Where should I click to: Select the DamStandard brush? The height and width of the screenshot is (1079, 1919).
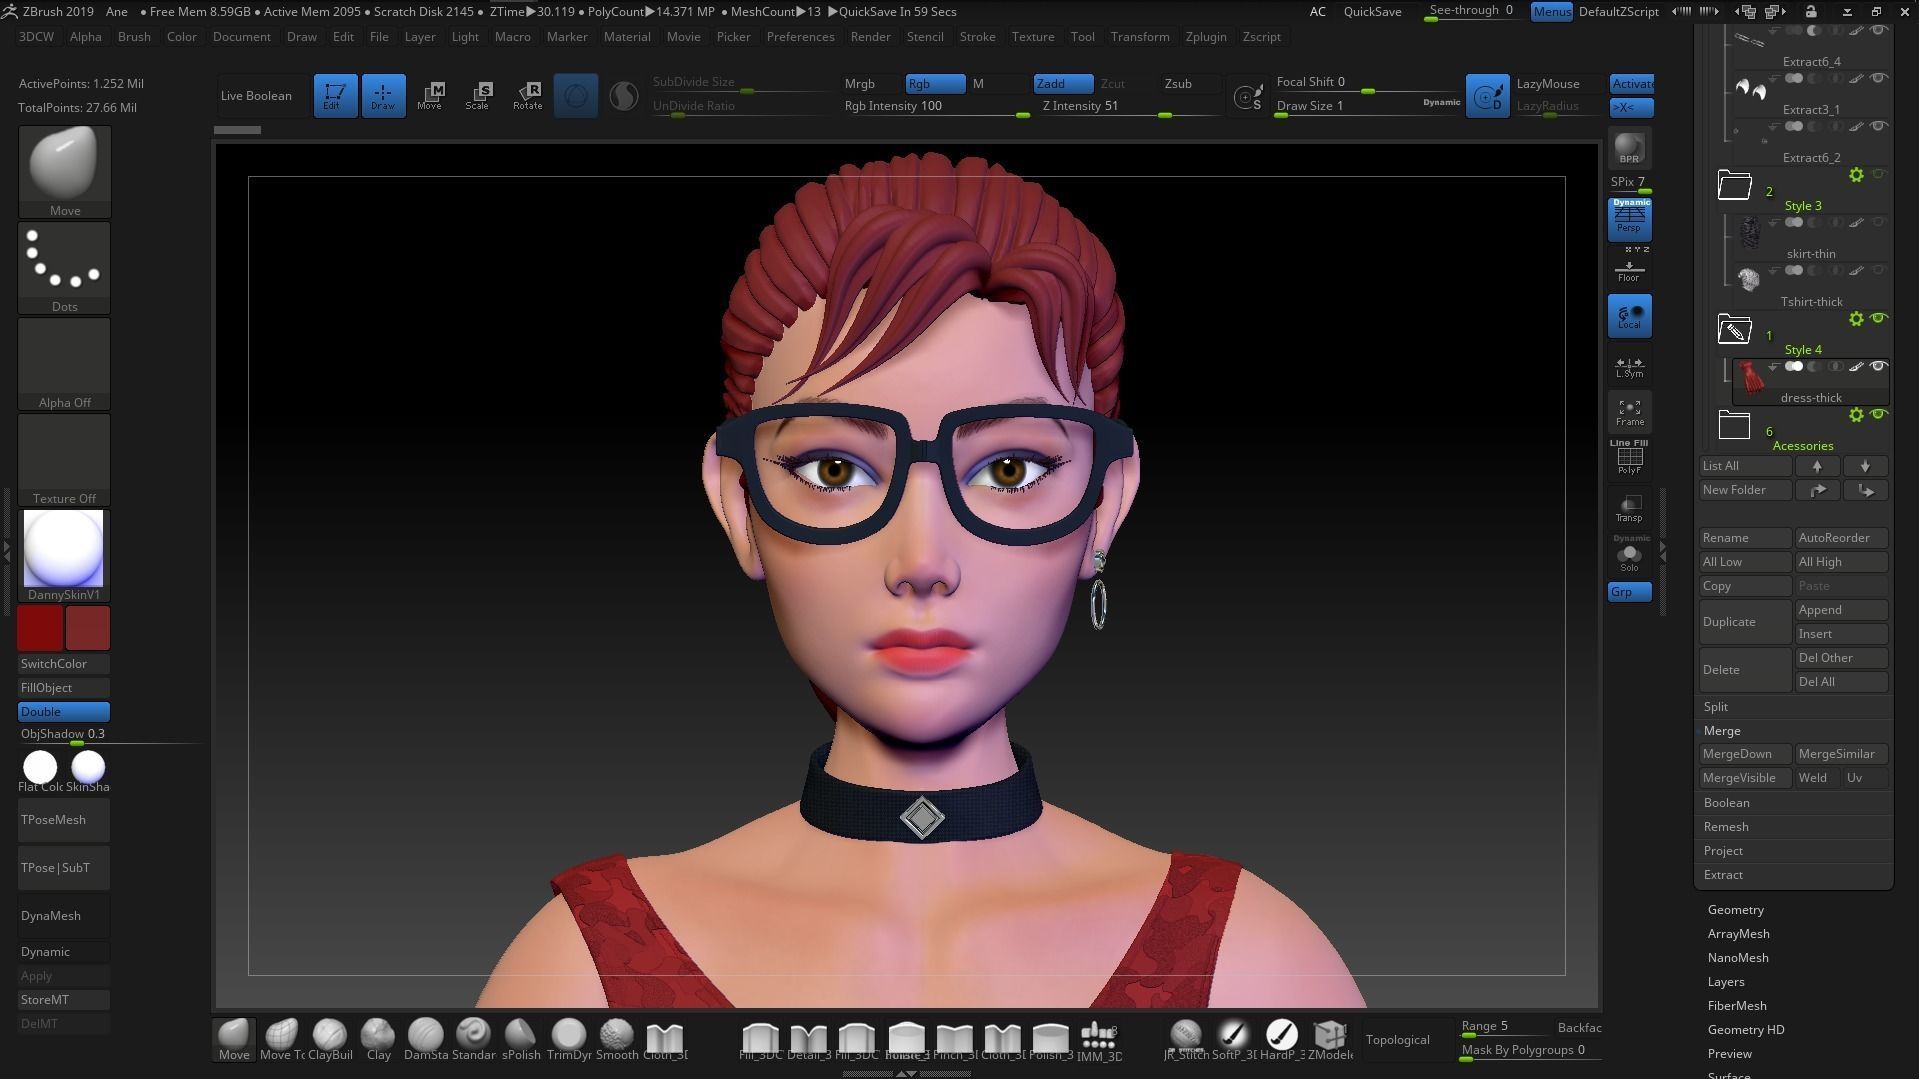click(x=426, y=1040)
